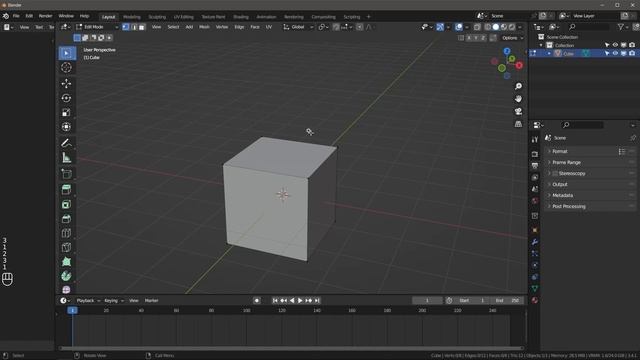Viewport: 640px width, 360px height.
Task: Pick the Add Cube tool
Action: 66,174
